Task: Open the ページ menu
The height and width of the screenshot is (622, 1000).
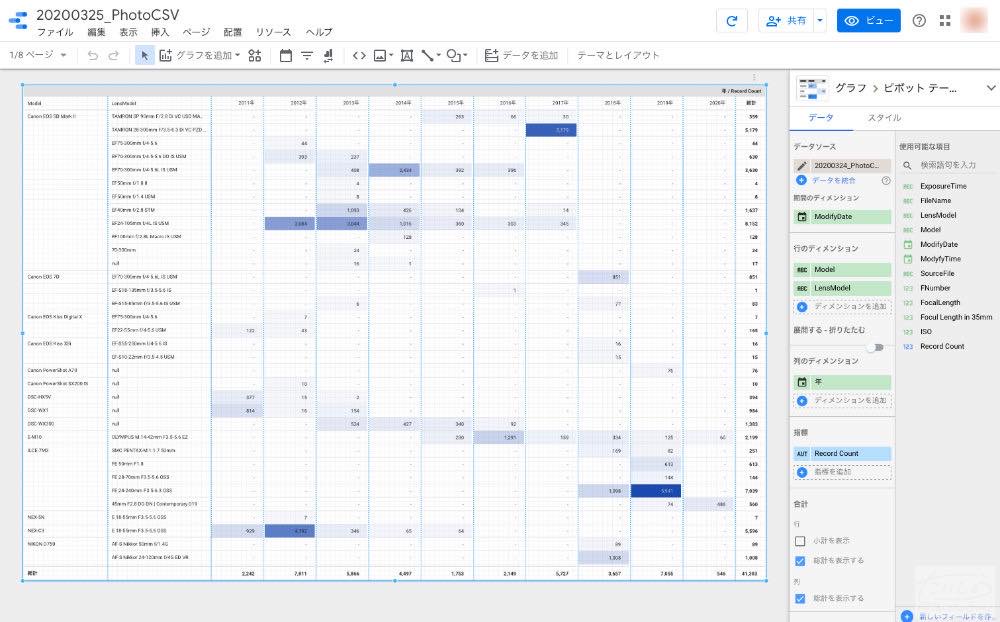Action: click(196, 32)
